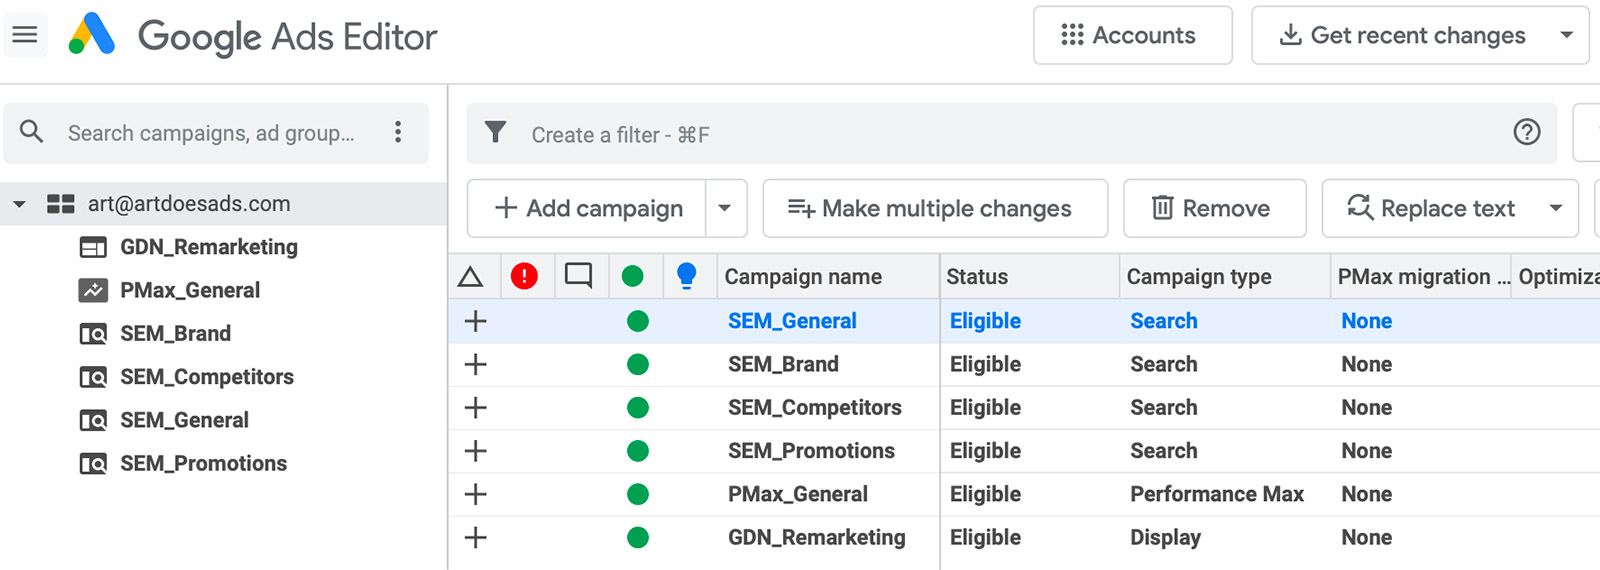Click Display campaign type cell
This screenshot has height=570, width=1600.
[1165, 537]
